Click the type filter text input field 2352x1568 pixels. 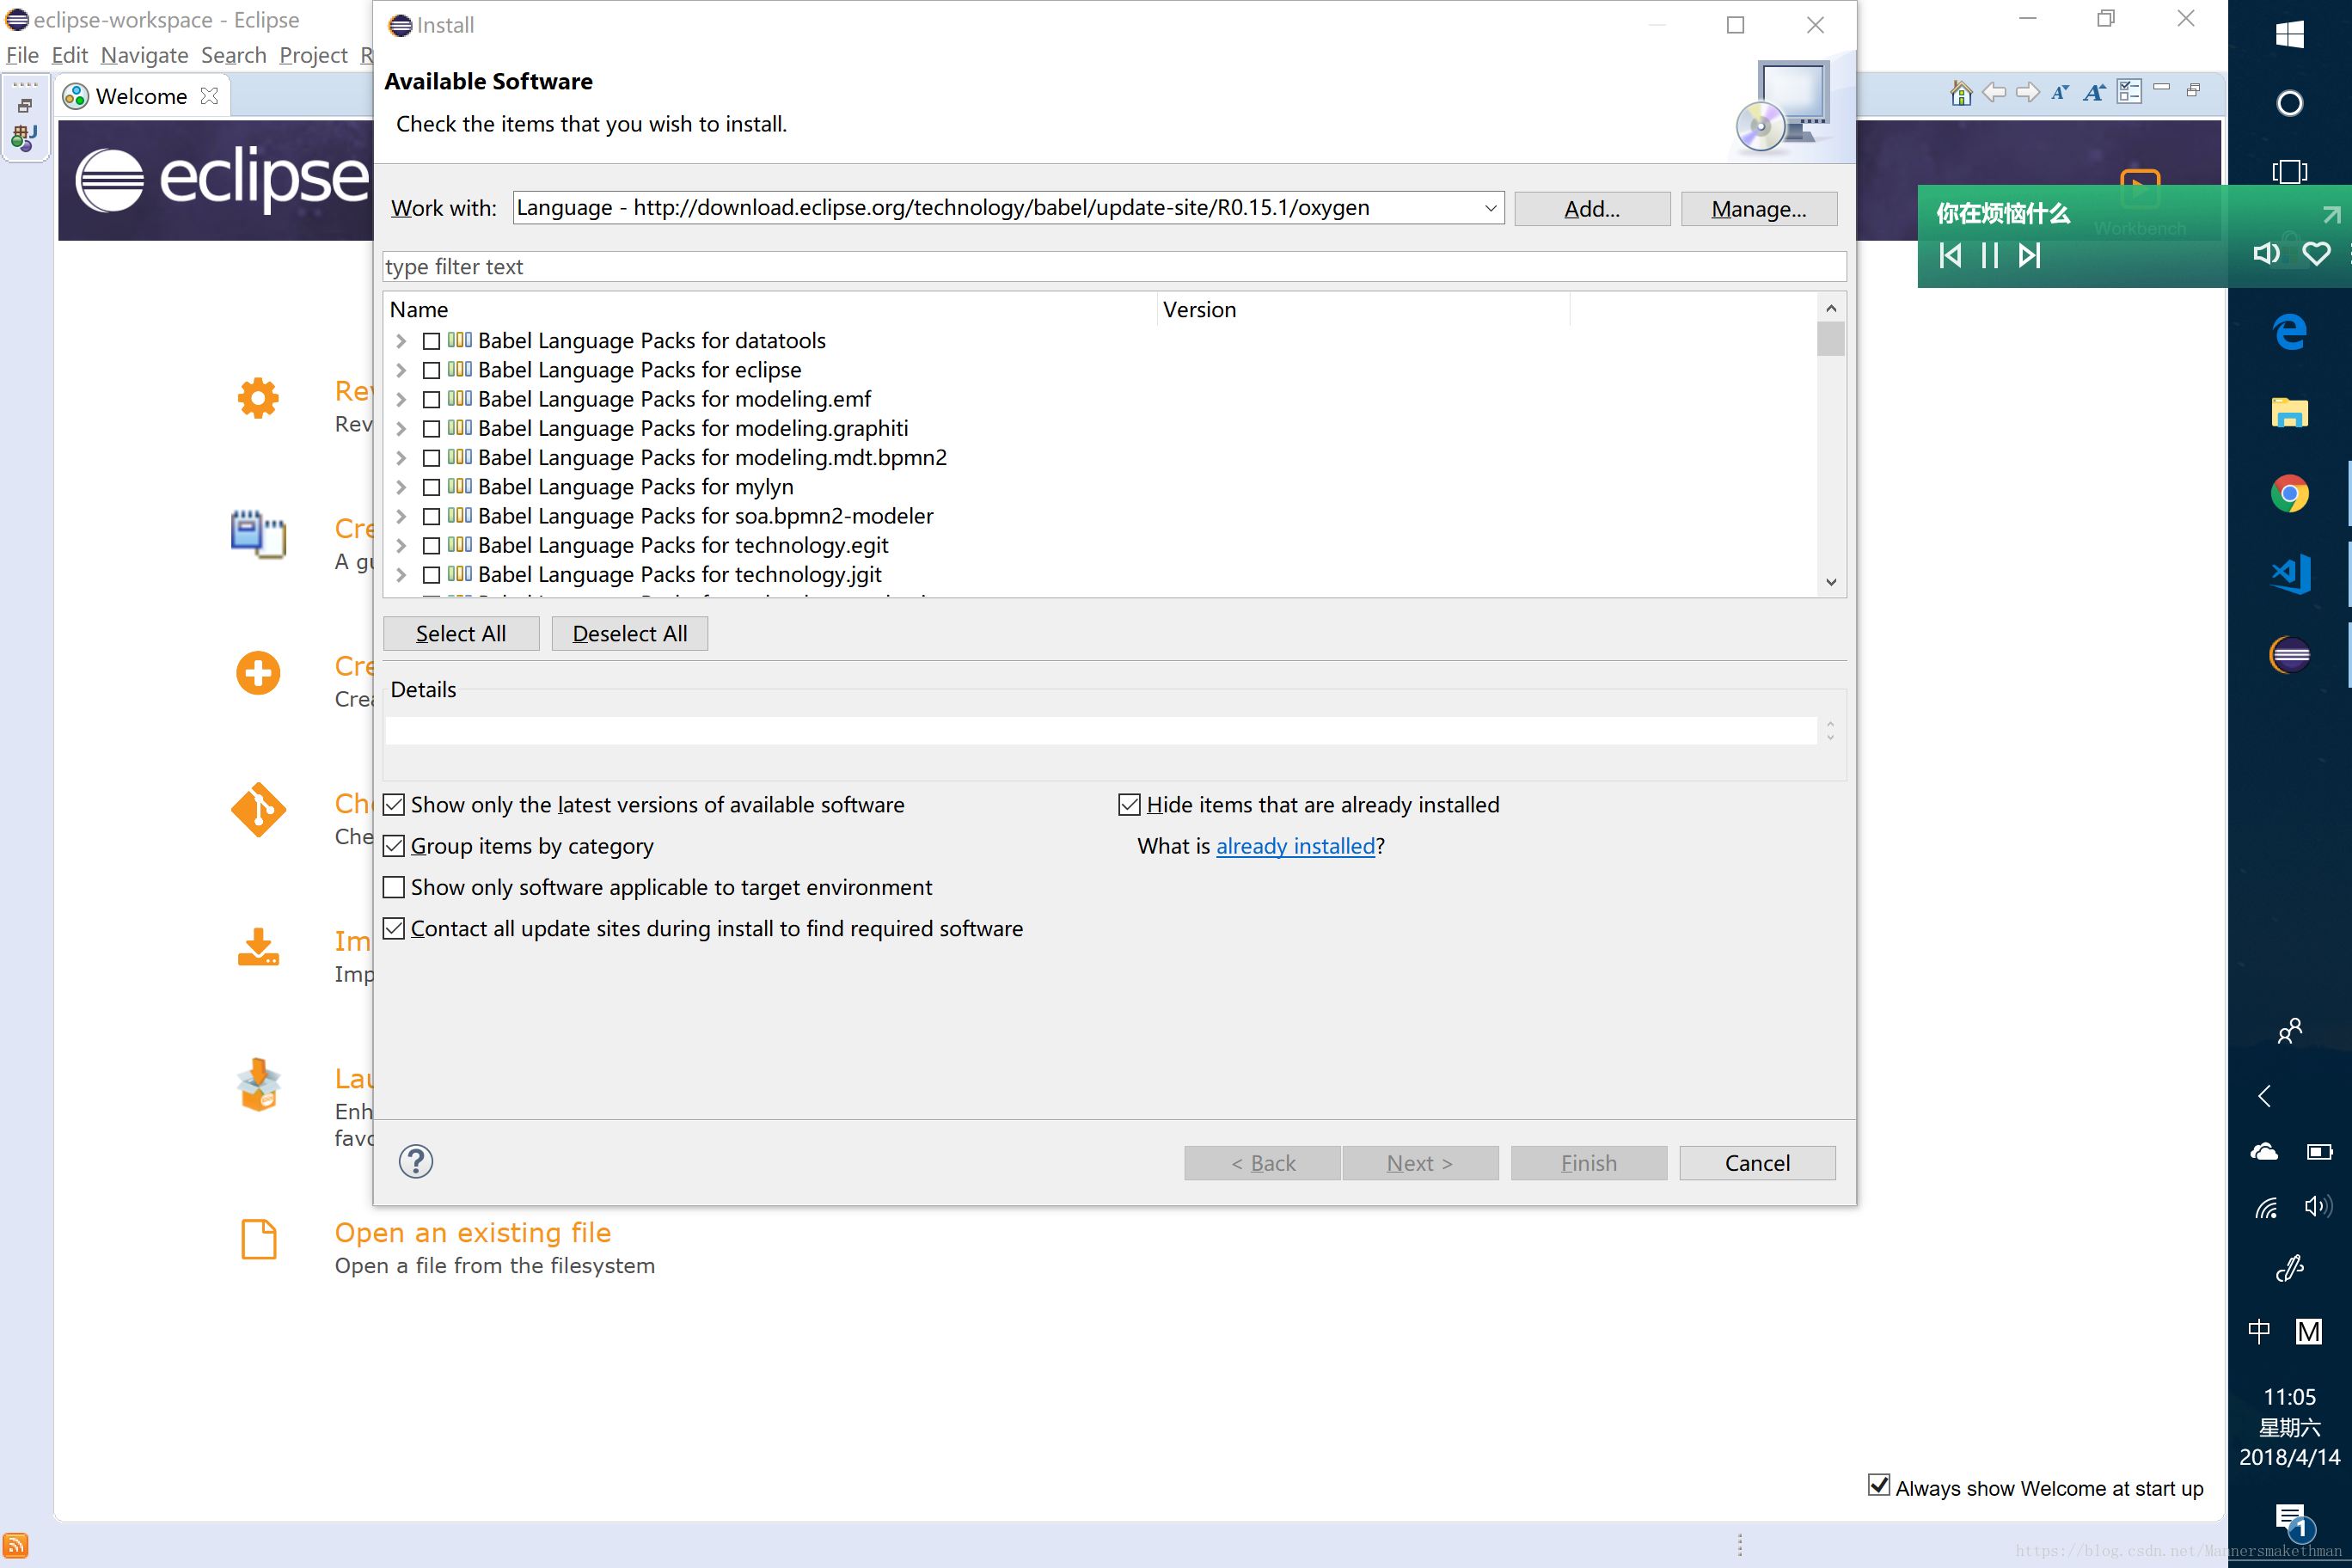(x=1114, y=266)
